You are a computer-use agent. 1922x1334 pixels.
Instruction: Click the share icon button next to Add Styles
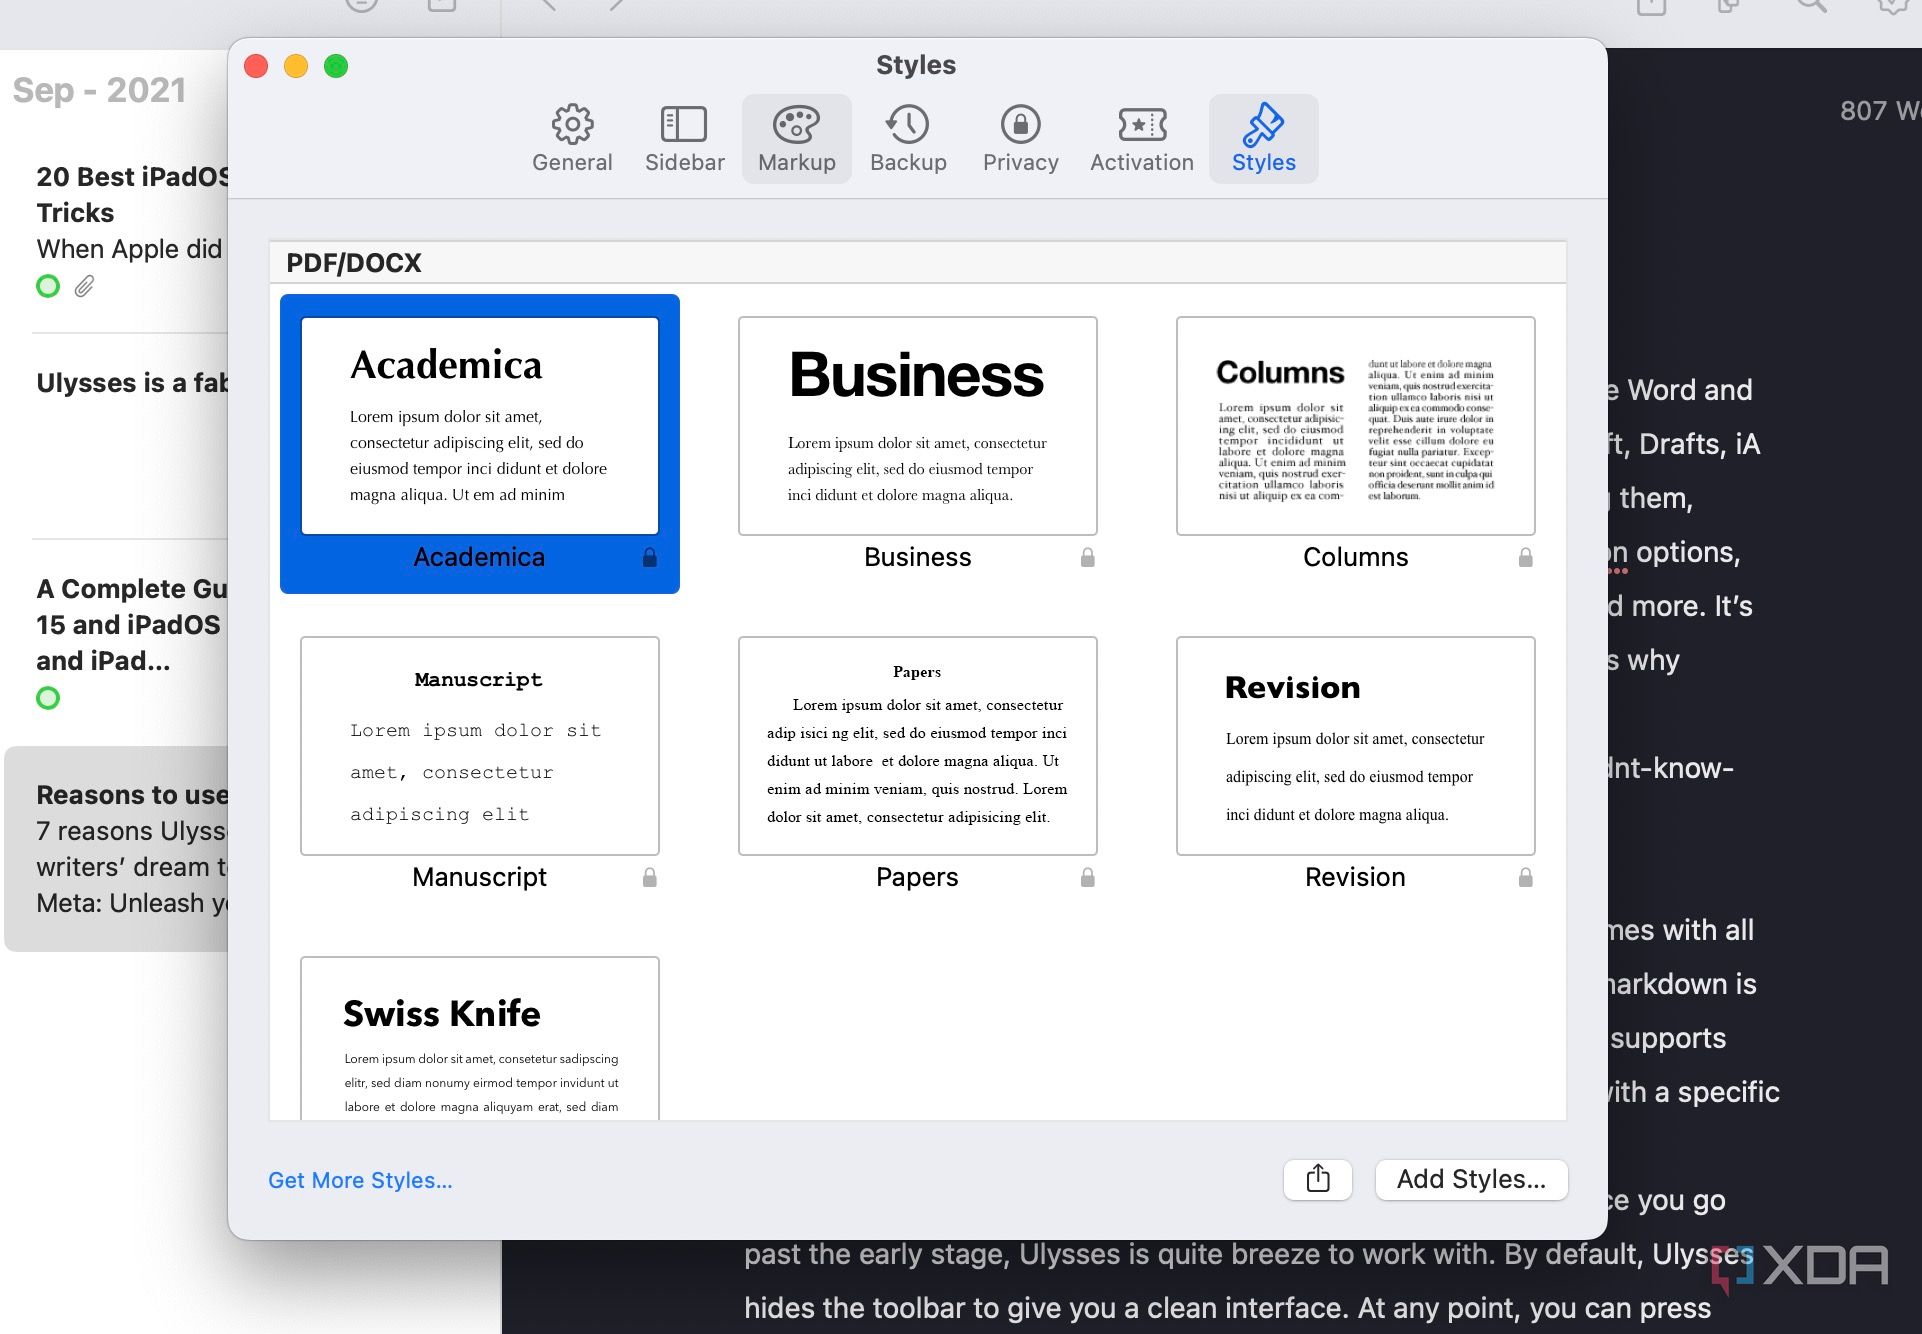click(1318, 1179)
